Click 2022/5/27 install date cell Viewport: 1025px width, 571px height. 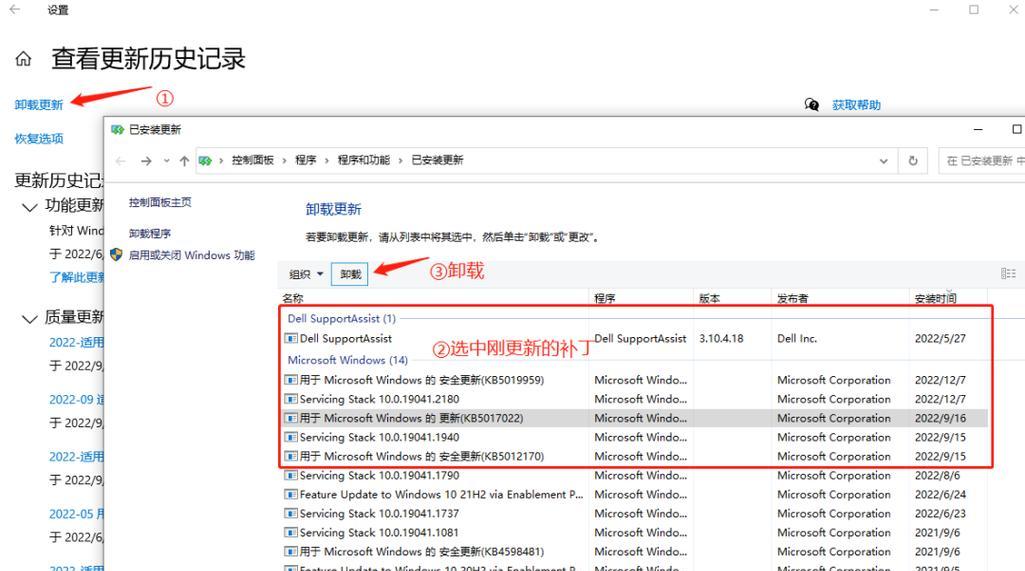[x=940, y=338]
